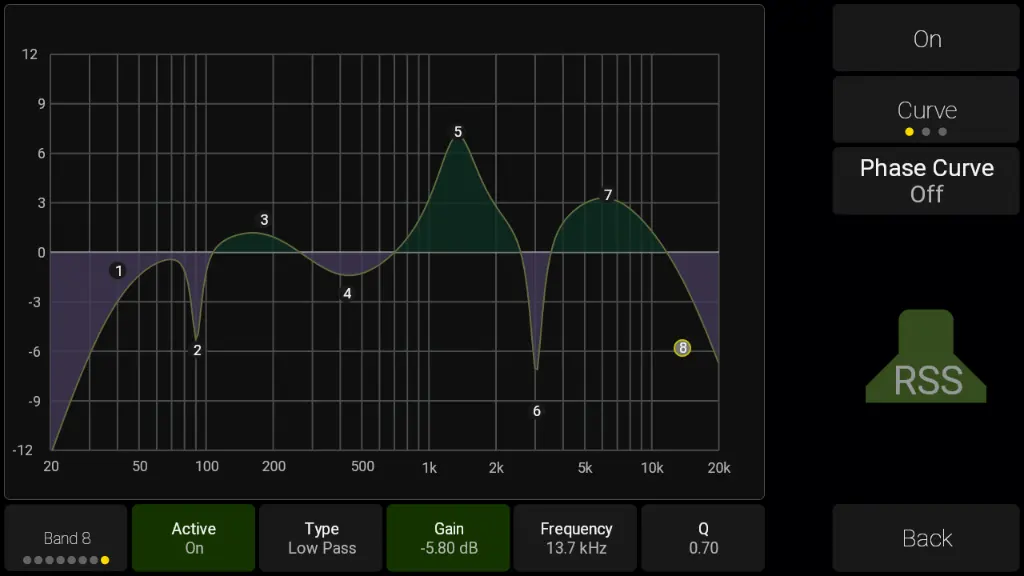Select band node 7 on the curve
Image resolution: width=1024 pixels, height=576 pixels.
point(607,195)
